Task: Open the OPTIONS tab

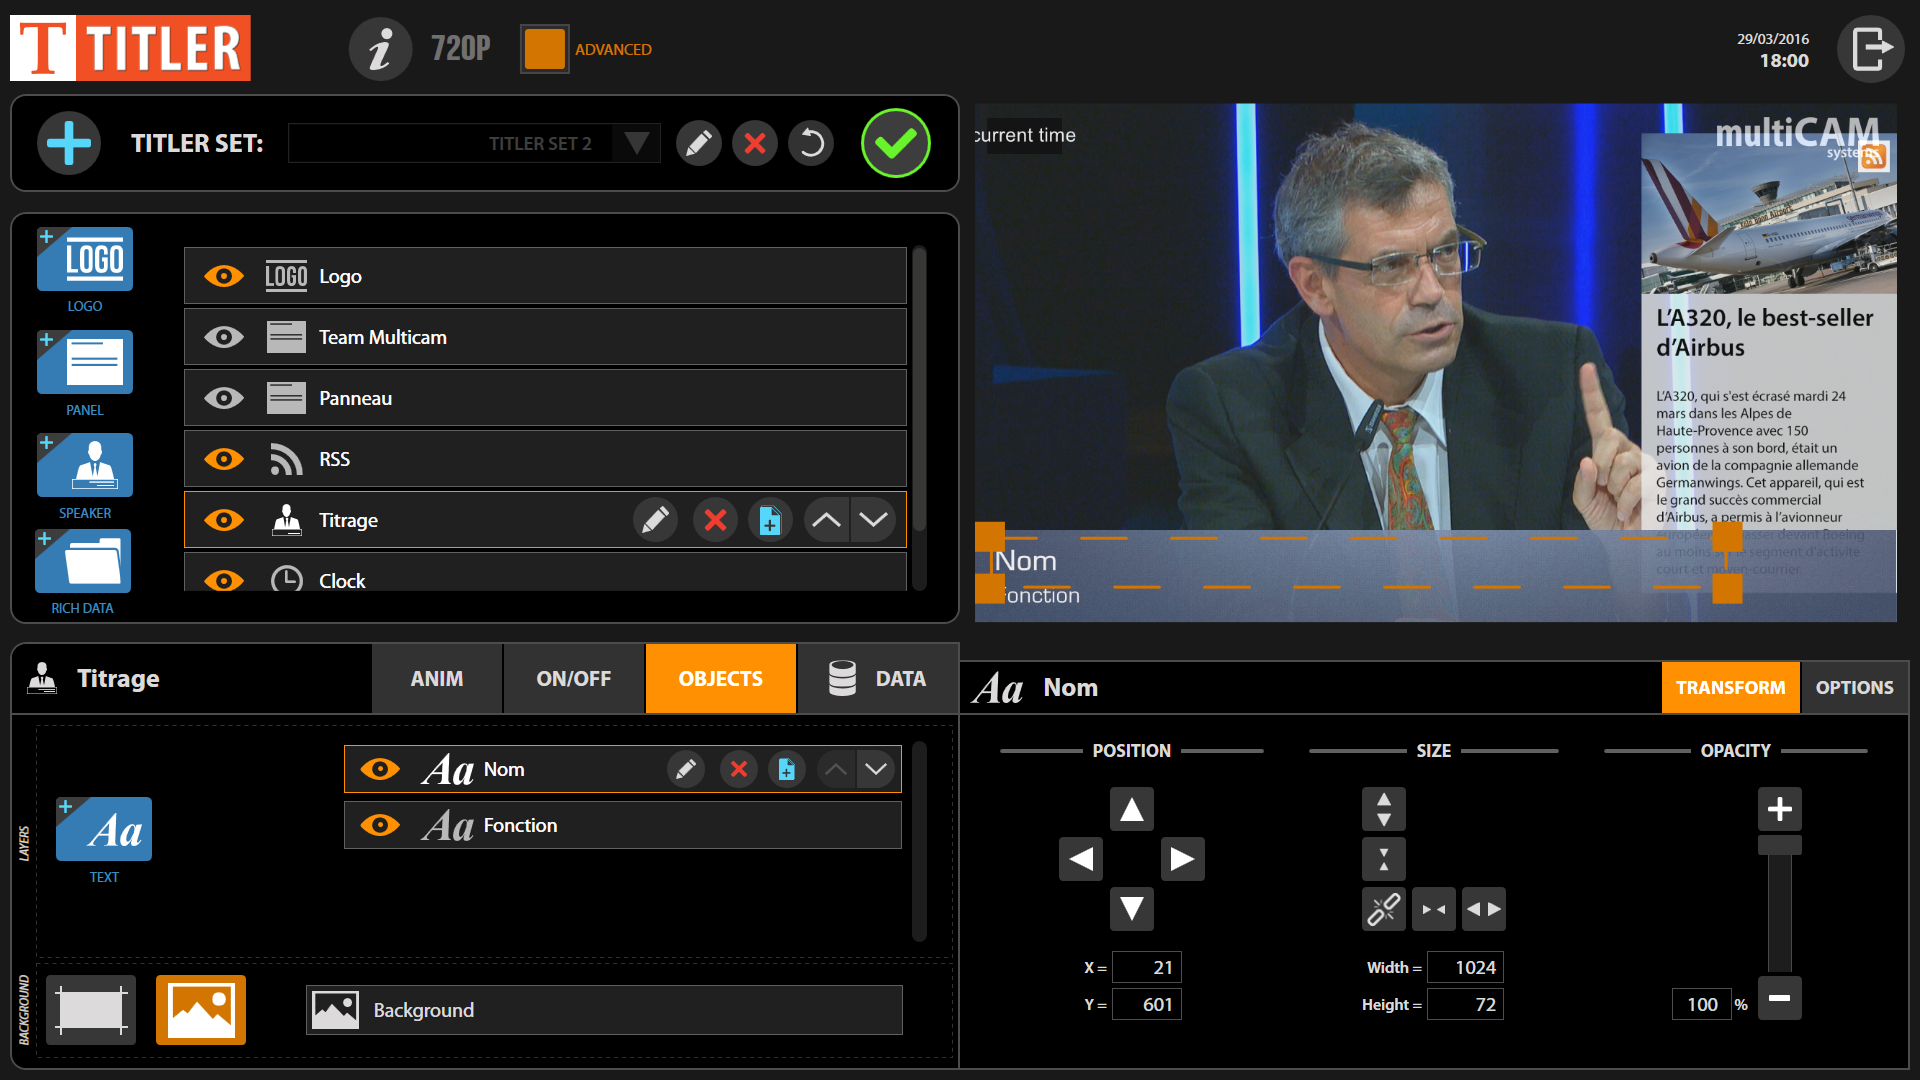Action: 1854,688
